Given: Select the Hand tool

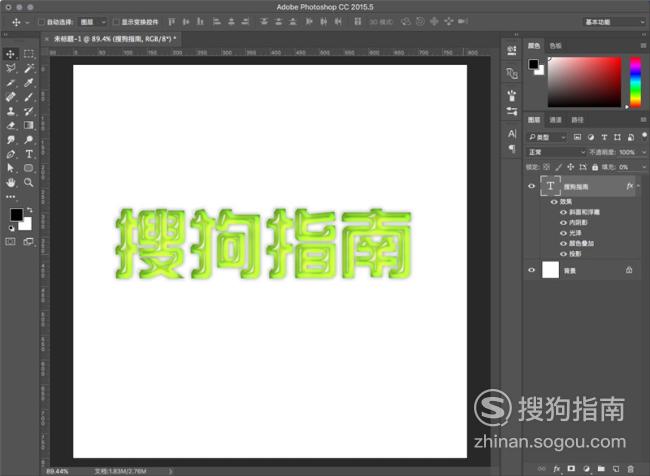Looking at the screenshot, I should (10, 182).
